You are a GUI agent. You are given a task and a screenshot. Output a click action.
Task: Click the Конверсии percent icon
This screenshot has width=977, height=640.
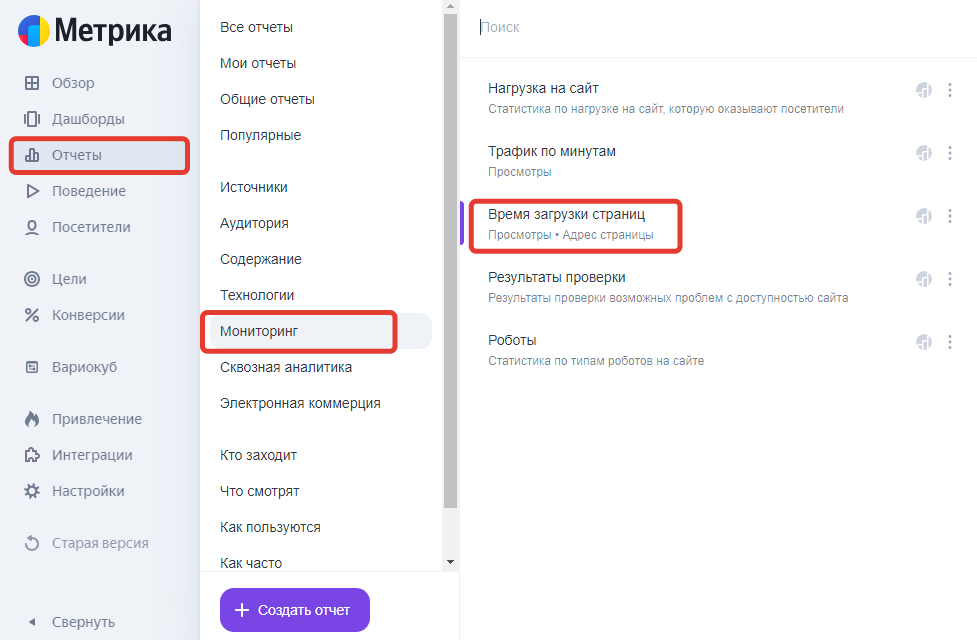tap(32, 315)
